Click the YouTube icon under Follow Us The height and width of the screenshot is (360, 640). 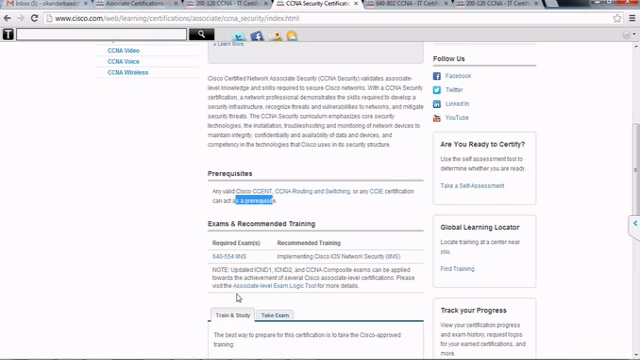[x=437, y=118]
